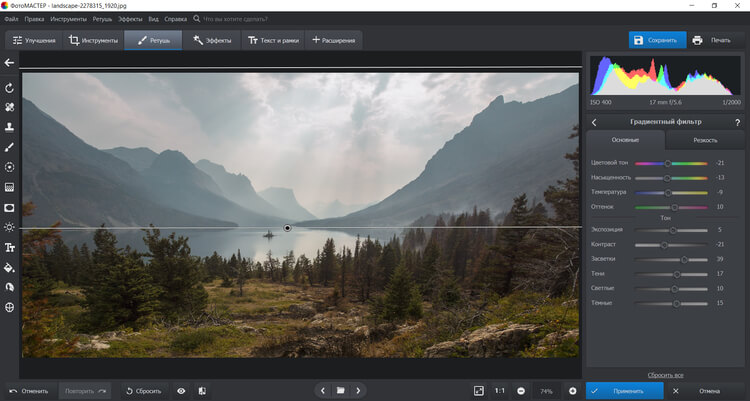Choose the gradient filter tool

9,187
